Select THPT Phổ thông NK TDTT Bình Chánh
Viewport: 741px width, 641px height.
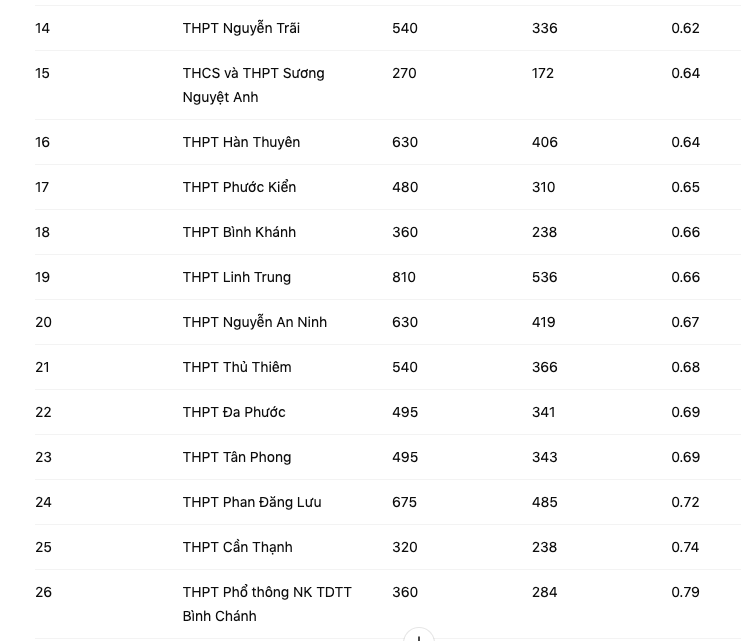pyautogui.click(x=267, y=604)
